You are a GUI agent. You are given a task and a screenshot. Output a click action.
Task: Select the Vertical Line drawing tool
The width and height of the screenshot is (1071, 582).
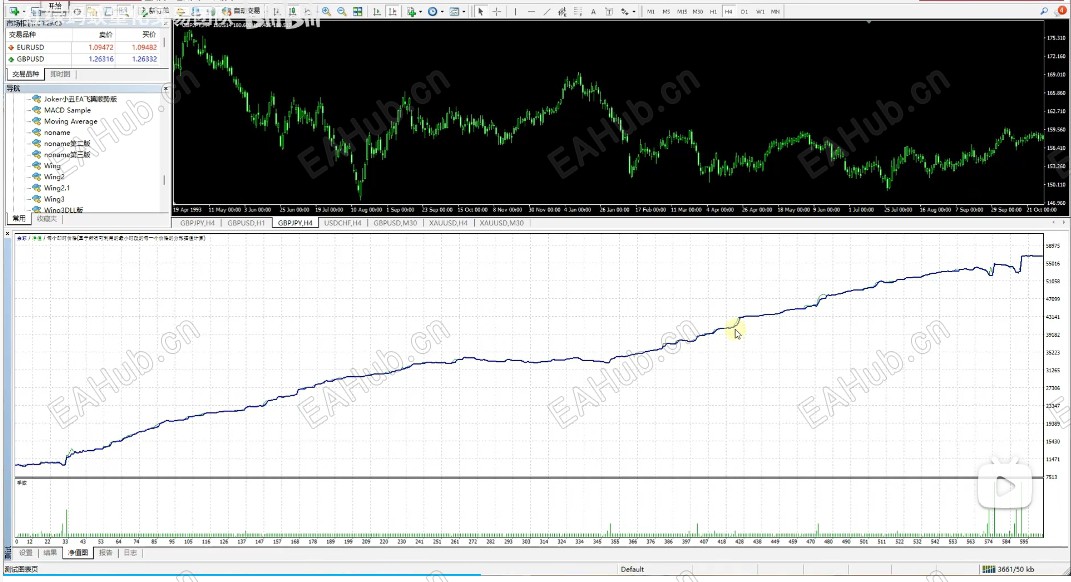(516, 12)
